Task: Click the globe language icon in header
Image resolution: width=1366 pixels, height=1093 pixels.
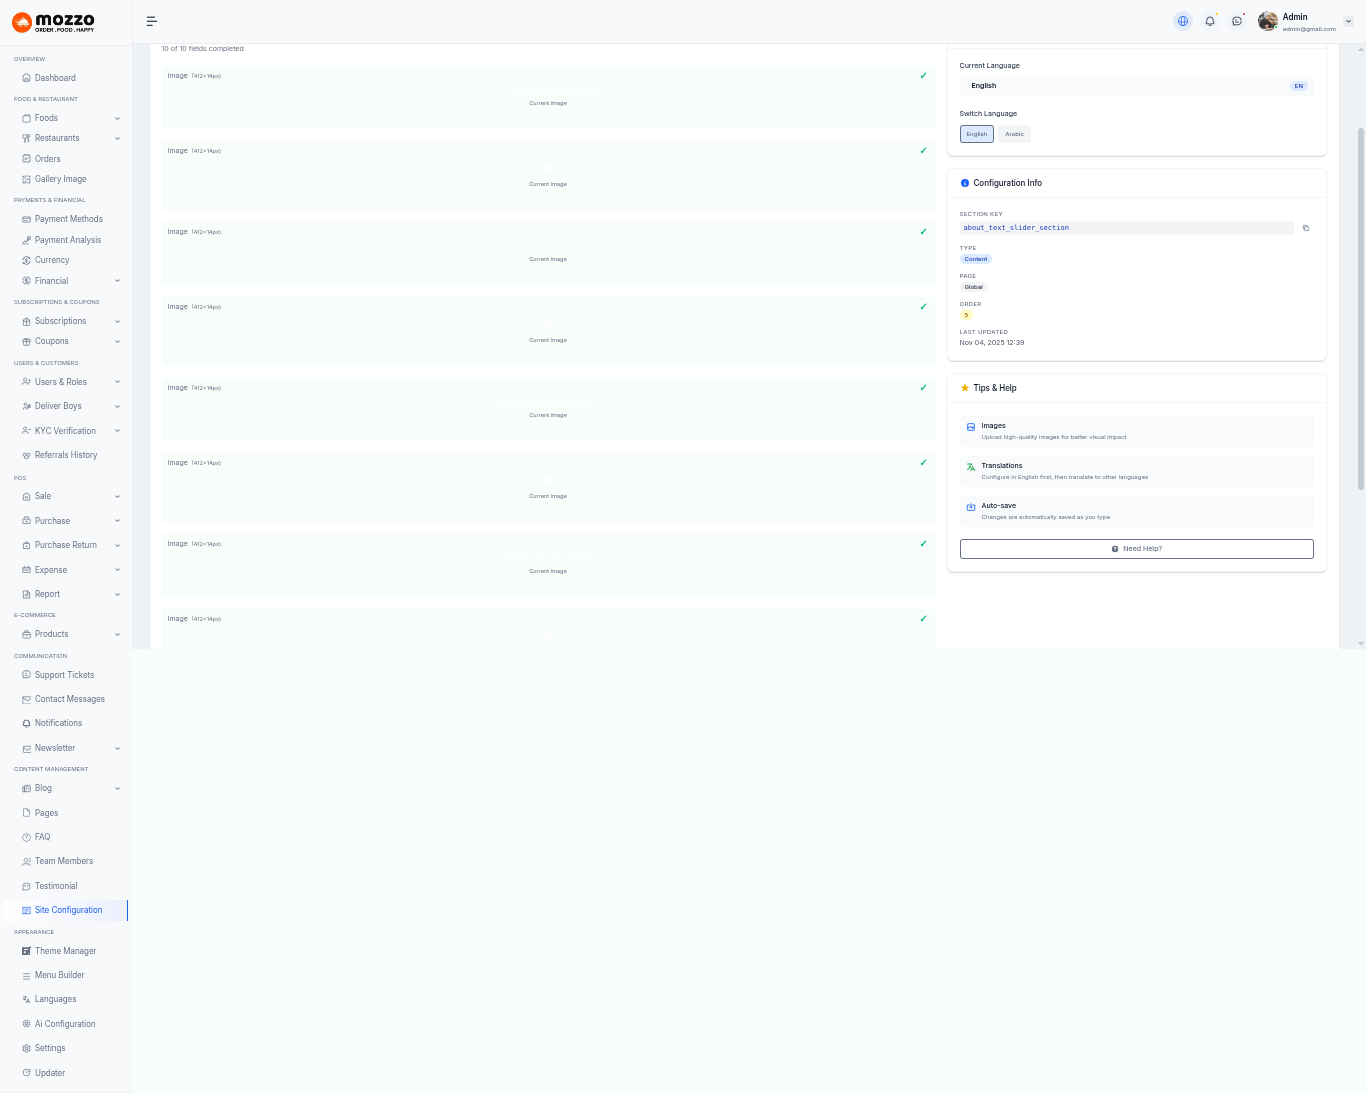Action: point(1183,21)
